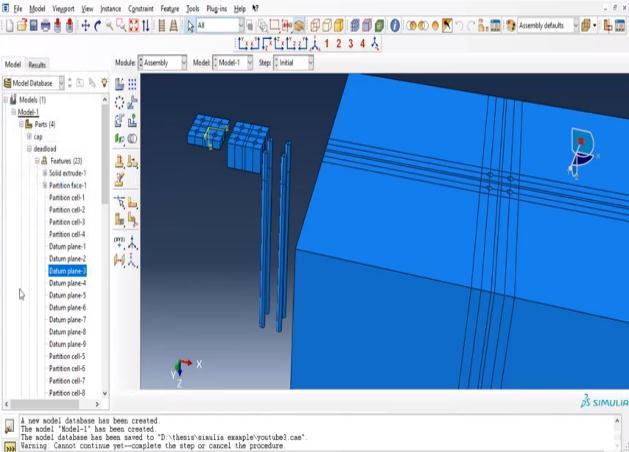
Task: Apply custom view 2
Action: pyautogui.click(x=339, y=44)
